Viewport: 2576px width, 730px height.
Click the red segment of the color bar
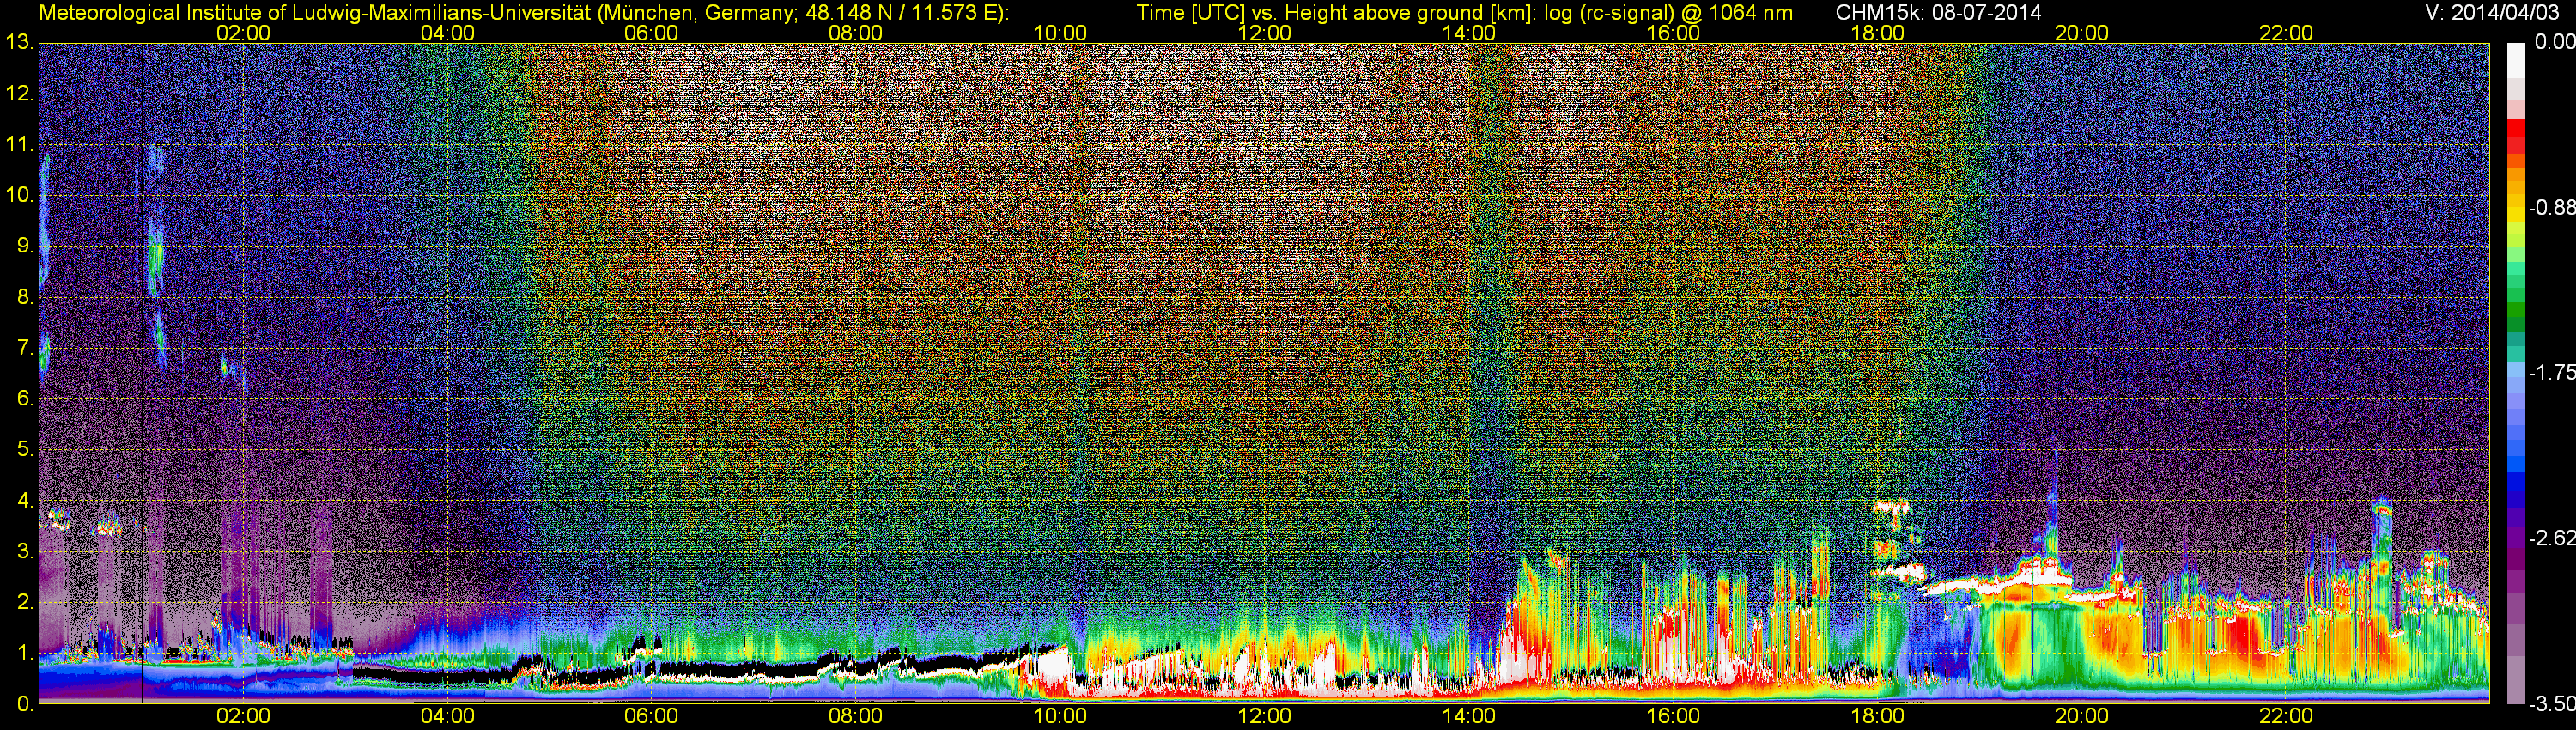pyautogui.click(x=2516, y=129)
